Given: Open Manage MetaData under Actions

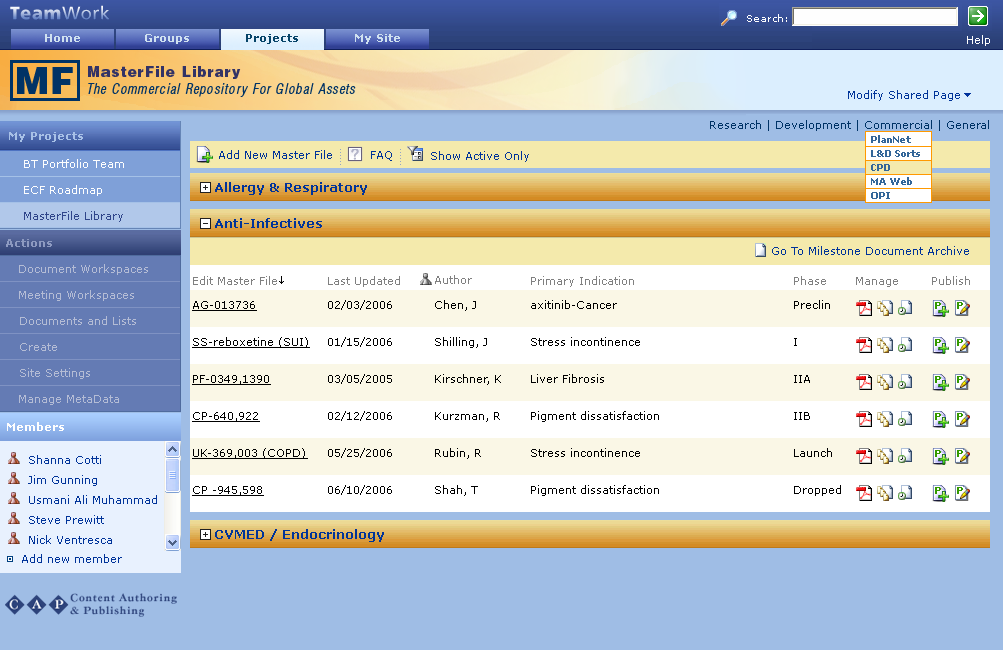Looking at the screenshot, I should [x=90, y=399].
